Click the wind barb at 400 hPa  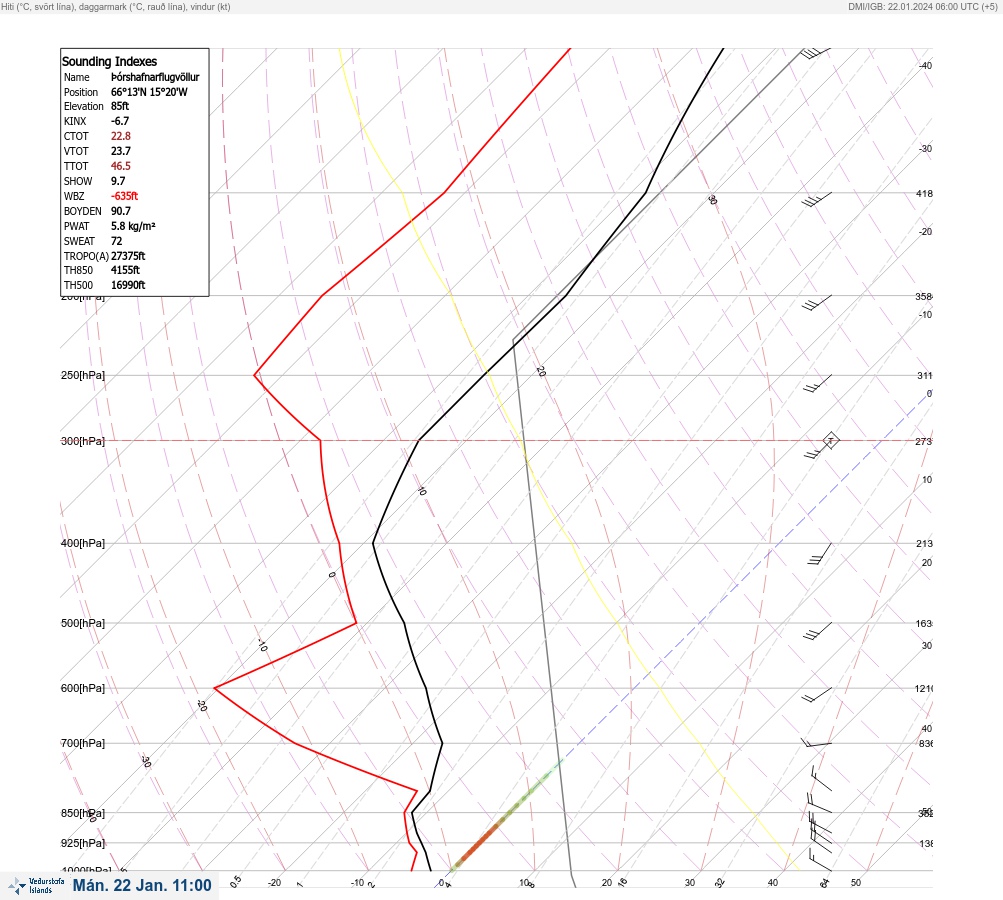(819, 553)
